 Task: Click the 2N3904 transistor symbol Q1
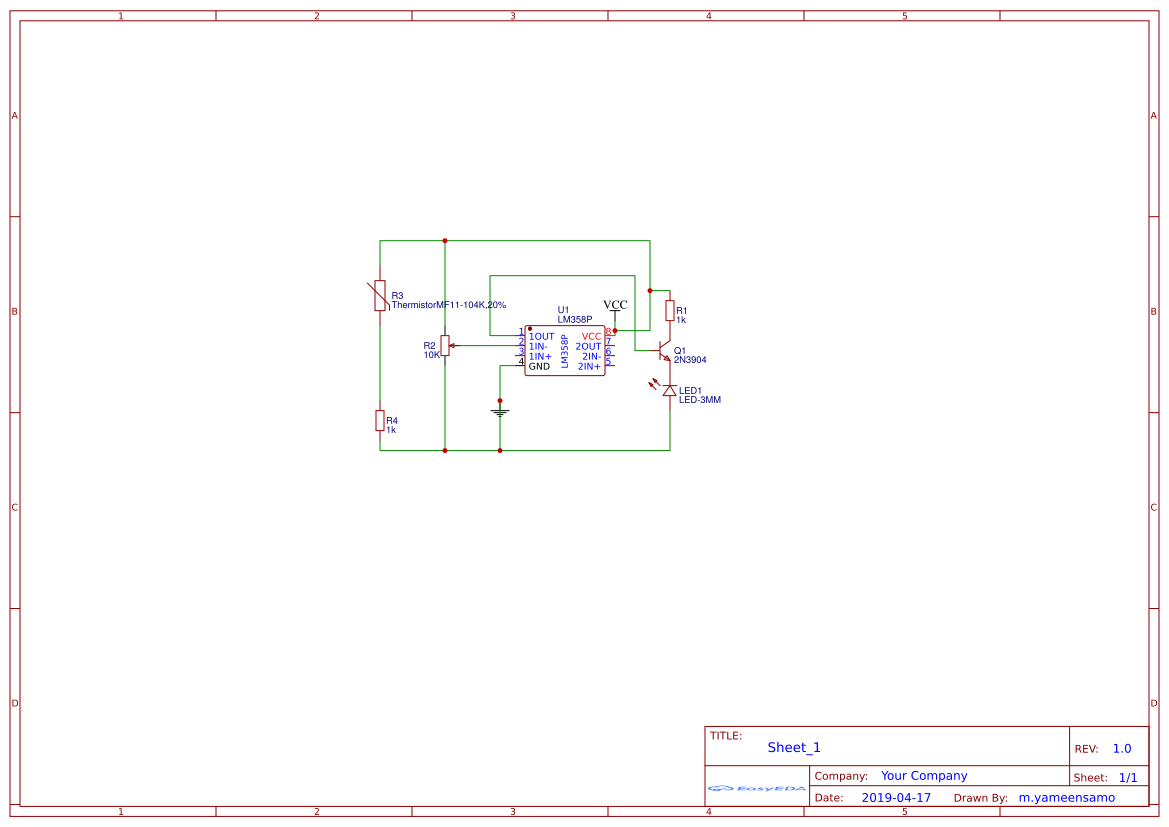[x=662, y=353]
